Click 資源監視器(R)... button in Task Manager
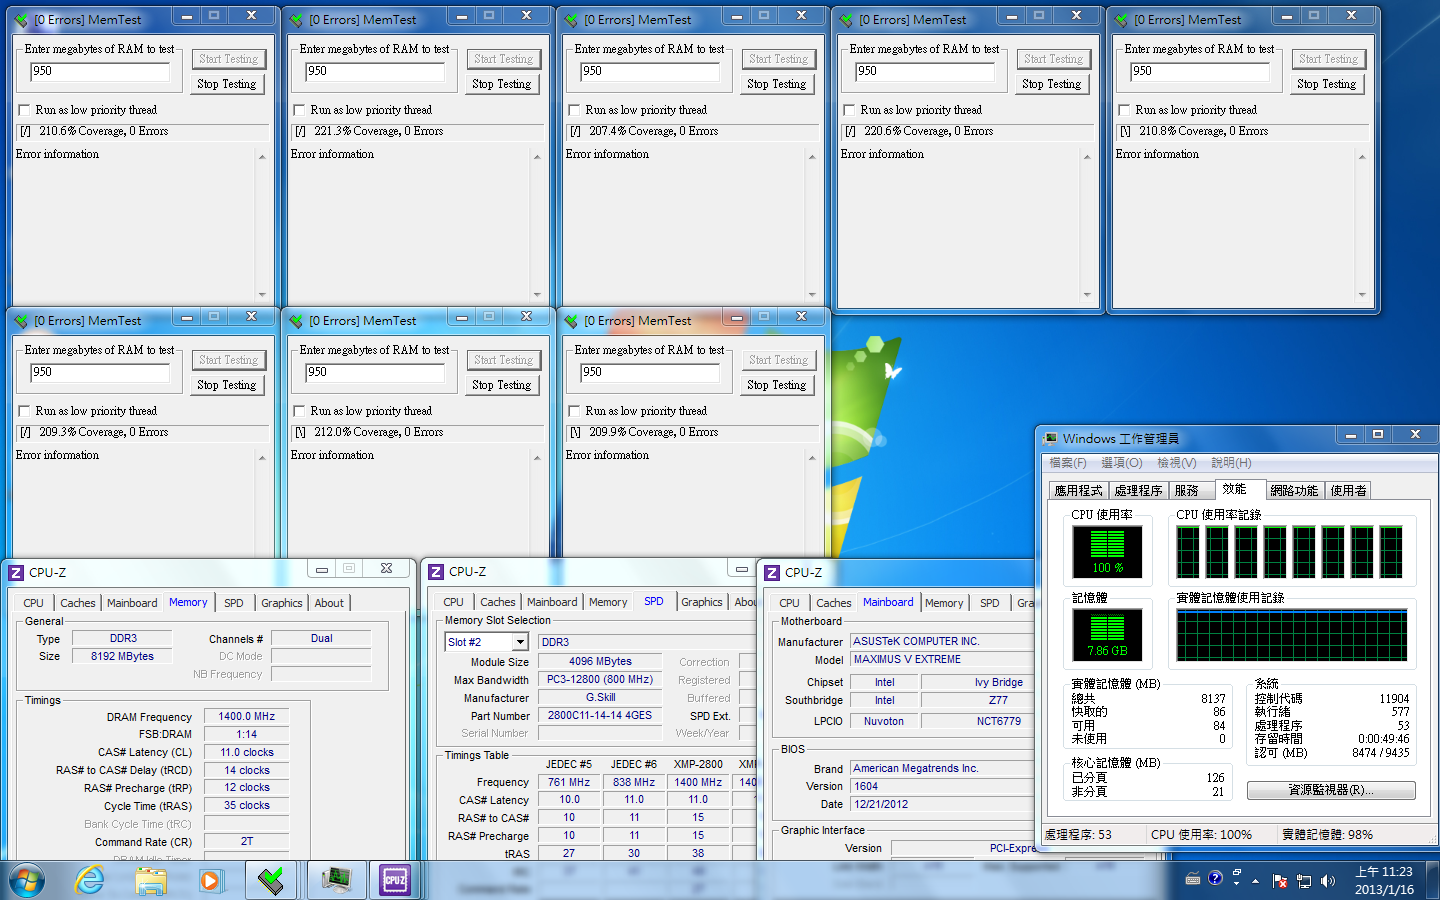 (x=1331, y=790)
